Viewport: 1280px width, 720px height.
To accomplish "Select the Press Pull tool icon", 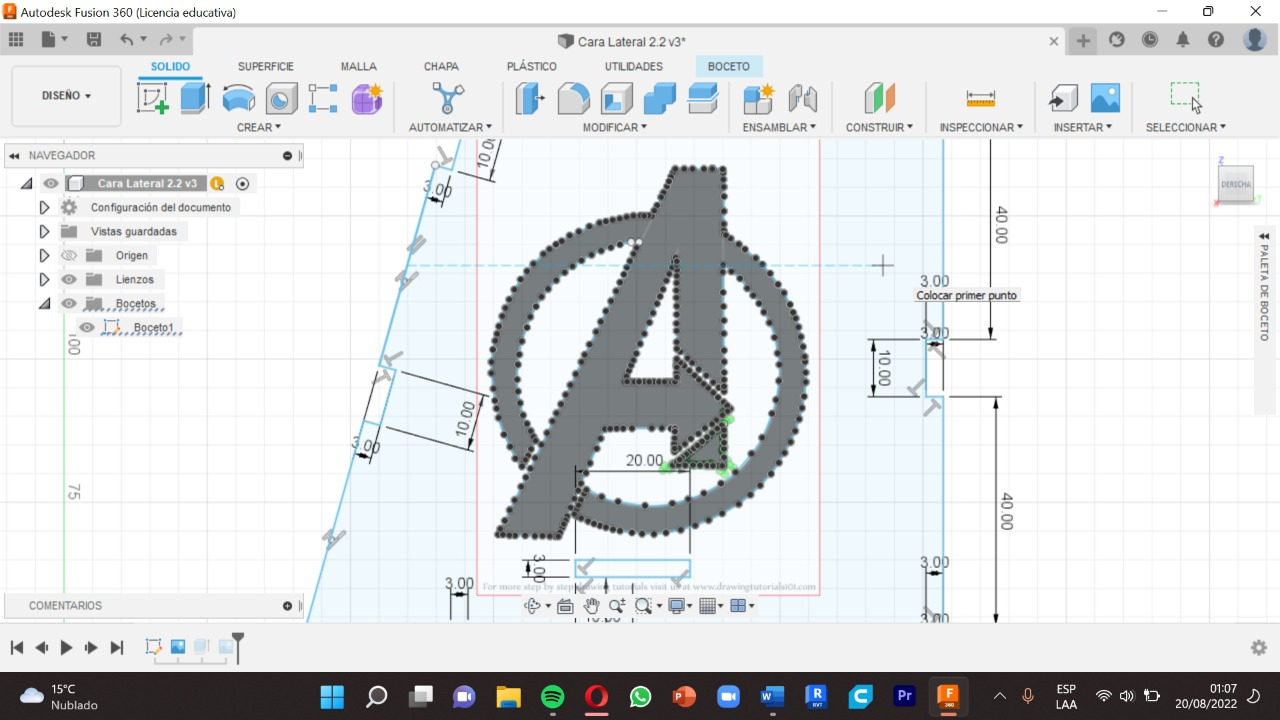I will (x=529, y=98).
